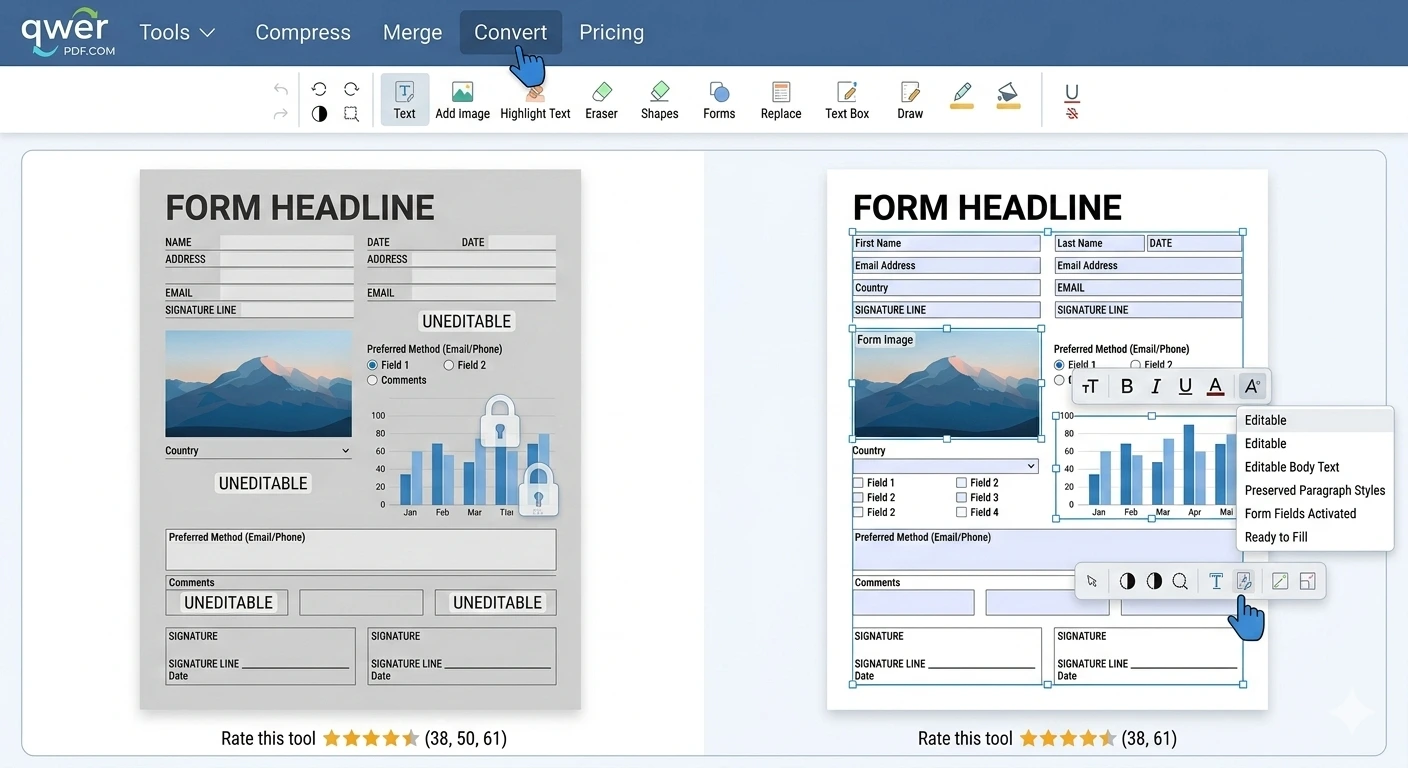
Task: Activate the Highlight Text tool
Action: click(x=535, y=100)
